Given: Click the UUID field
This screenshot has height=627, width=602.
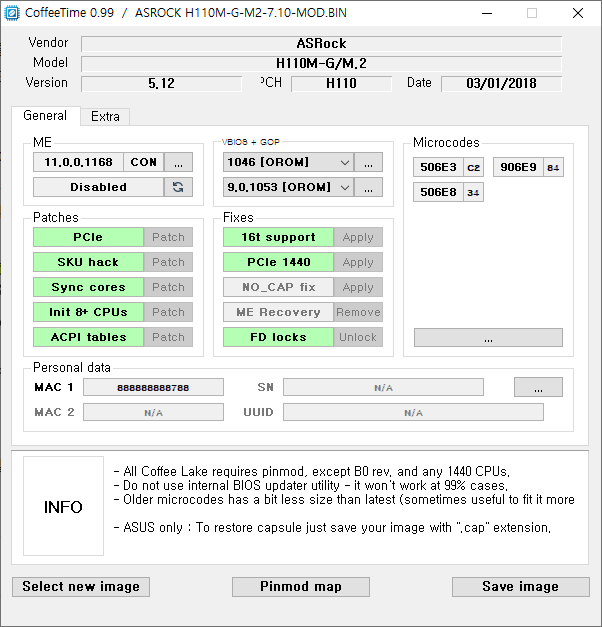Looking at the screenshot, I should tap(413, 412).
